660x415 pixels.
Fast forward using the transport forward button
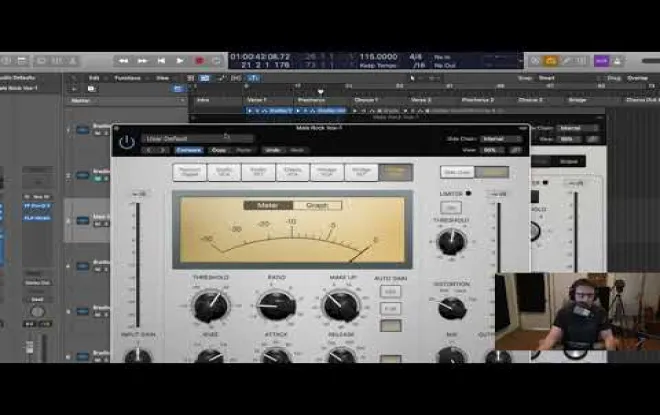(x=142, y=61)
